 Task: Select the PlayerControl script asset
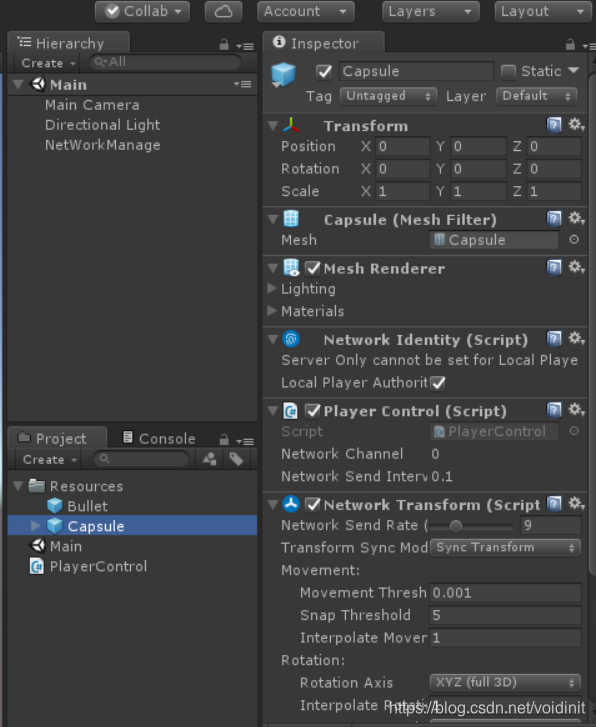point(88,566)
